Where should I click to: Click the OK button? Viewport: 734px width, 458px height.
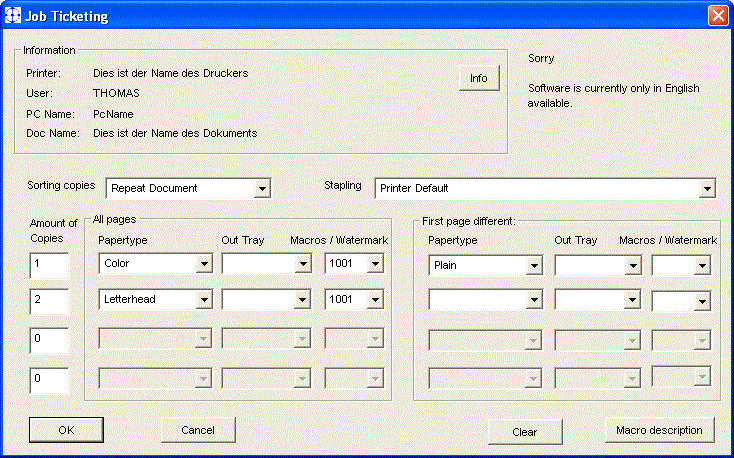pyautogui.click(x=66, y=430)
